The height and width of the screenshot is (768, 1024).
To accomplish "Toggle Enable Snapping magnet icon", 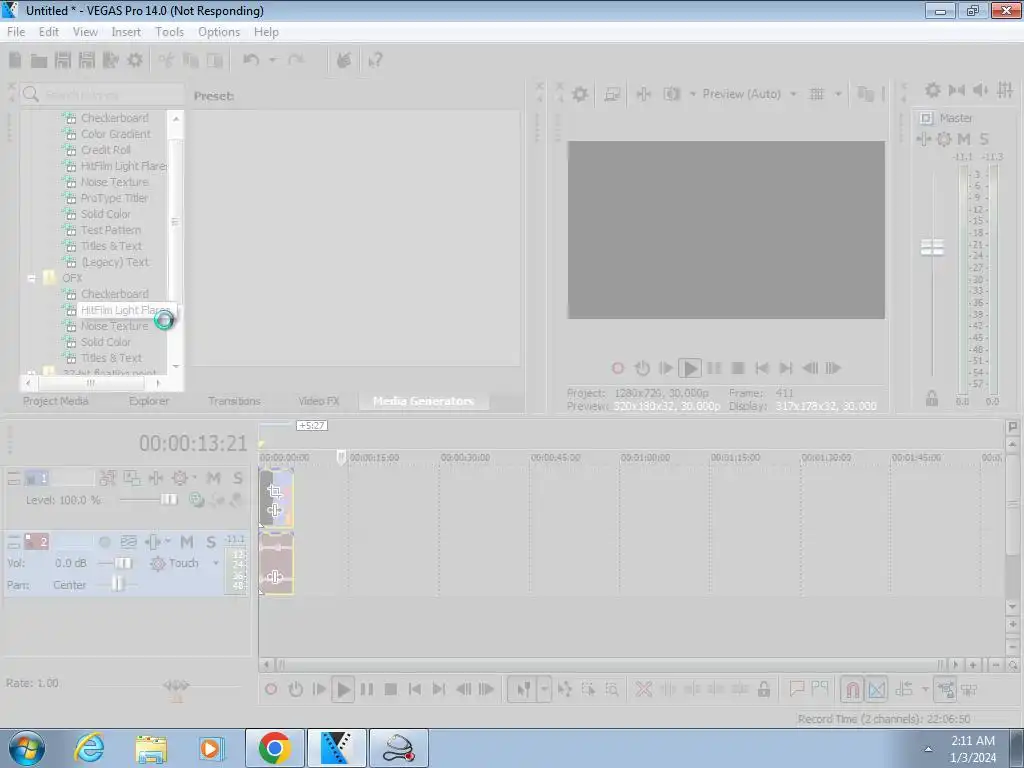I will [852, 689].
